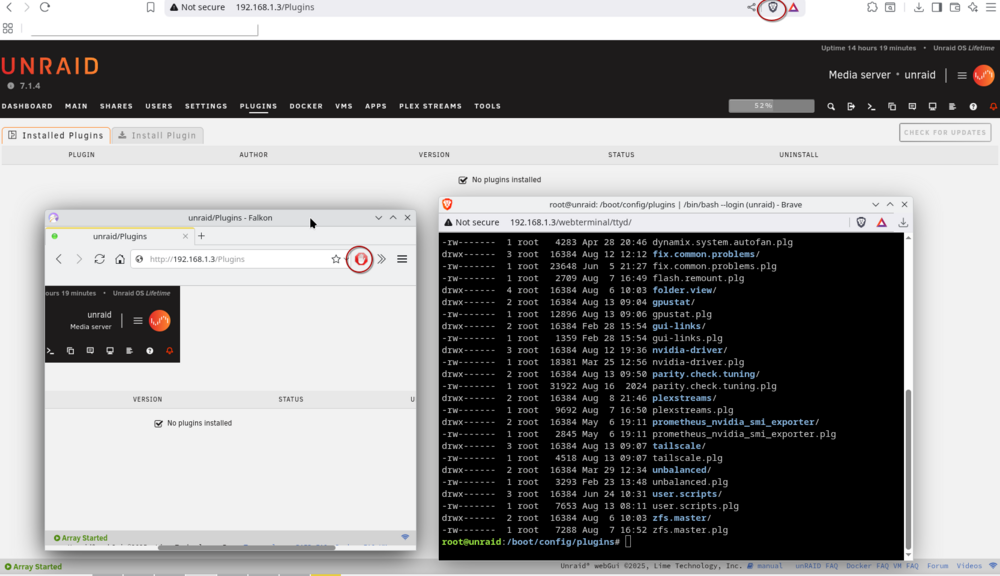1000x576 pixels.
Task: Click 'tailscale.plg' in the terminal listing
Action: [688, 458]
